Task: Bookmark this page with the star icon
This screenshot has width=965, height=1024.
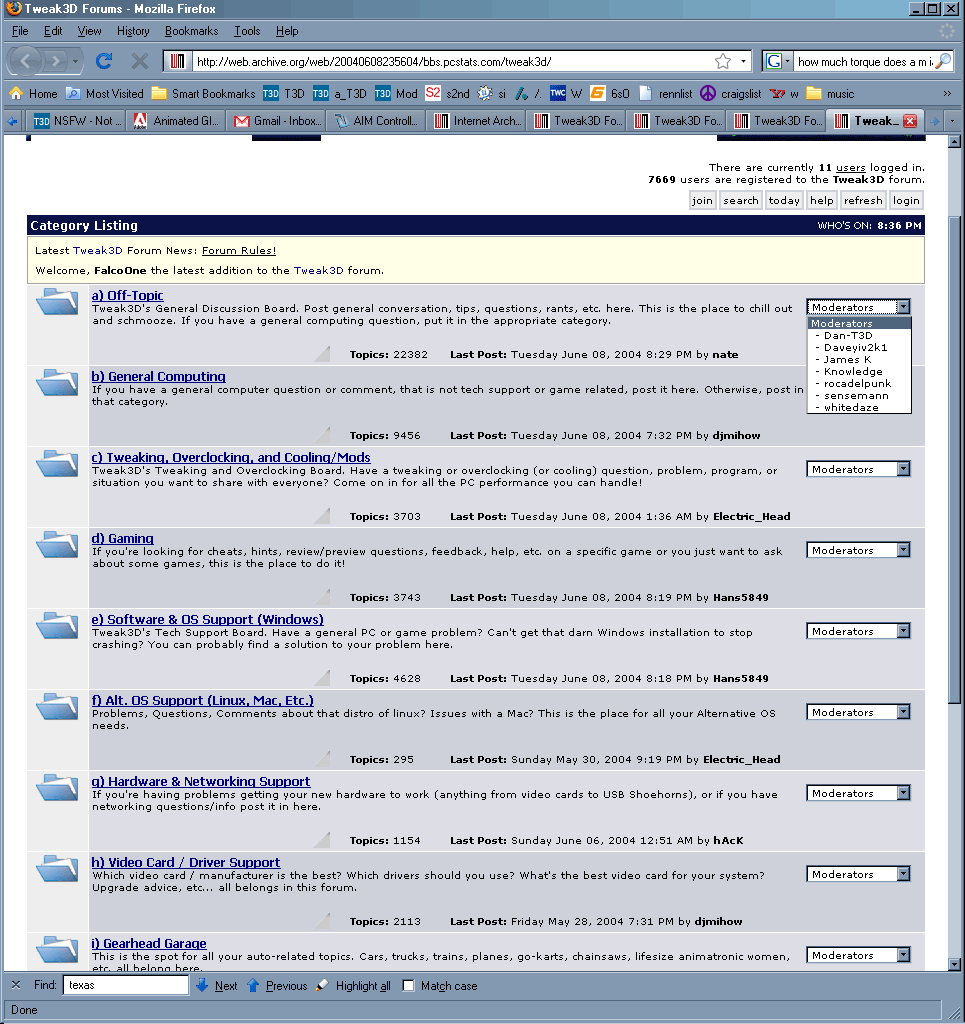Action: click(723, 61)
